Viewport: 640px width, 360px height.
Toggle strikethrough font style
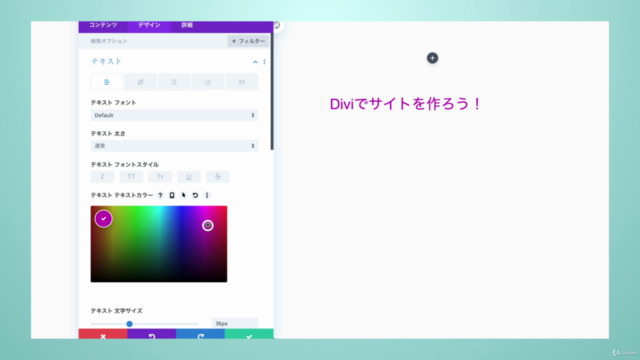[x=218, y=176]
